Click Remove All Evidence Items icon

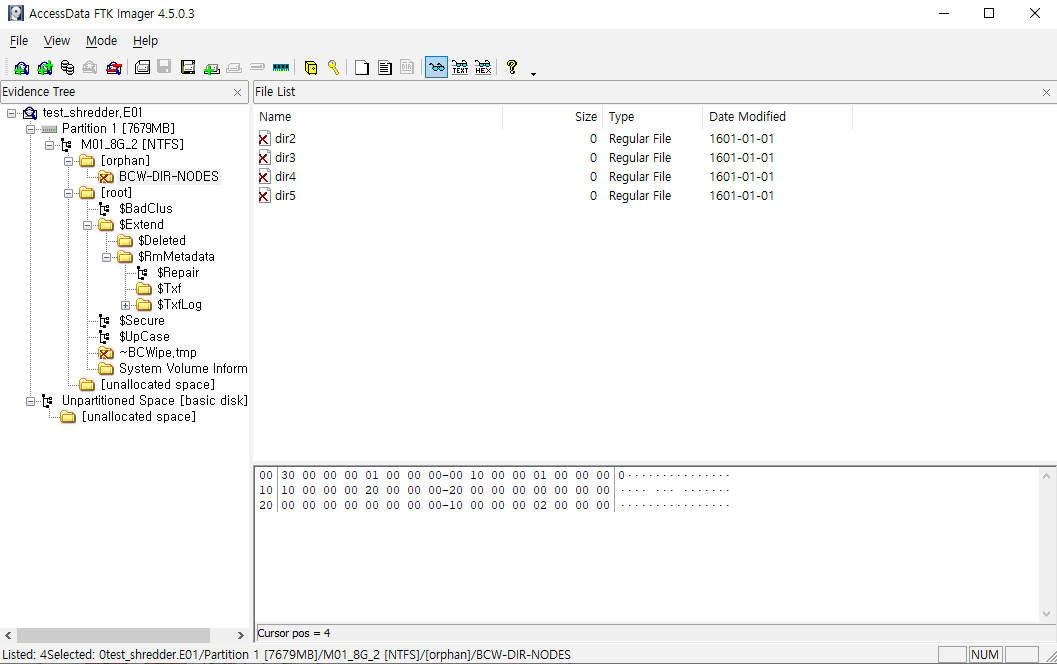pyautogui.click(x=114, y=67)
